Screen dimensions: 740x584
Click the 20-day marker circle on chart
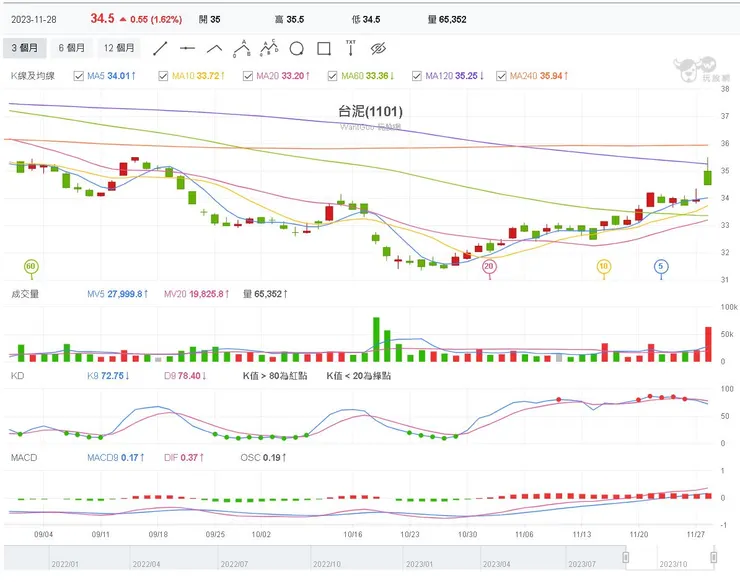click(489, 266)
